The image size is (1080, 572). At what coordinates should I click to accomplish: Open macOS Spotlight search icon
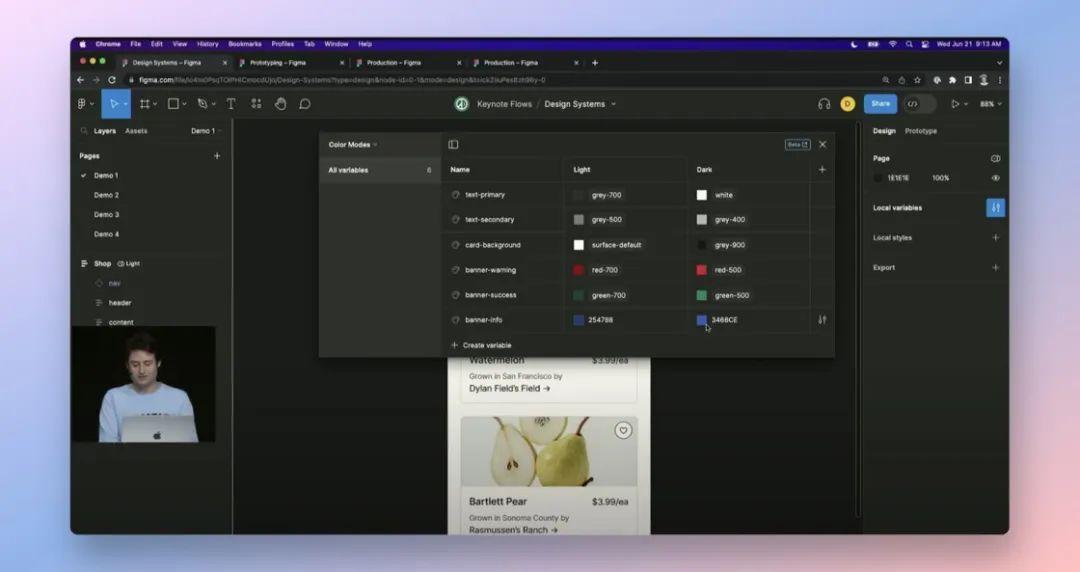pos(908,44)
